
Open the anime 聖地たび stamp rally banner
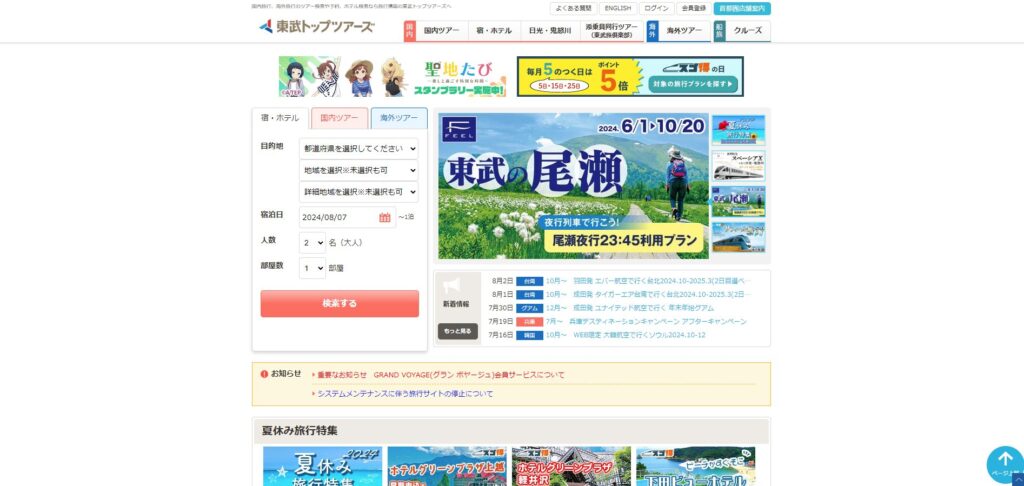tap(392, 77)
